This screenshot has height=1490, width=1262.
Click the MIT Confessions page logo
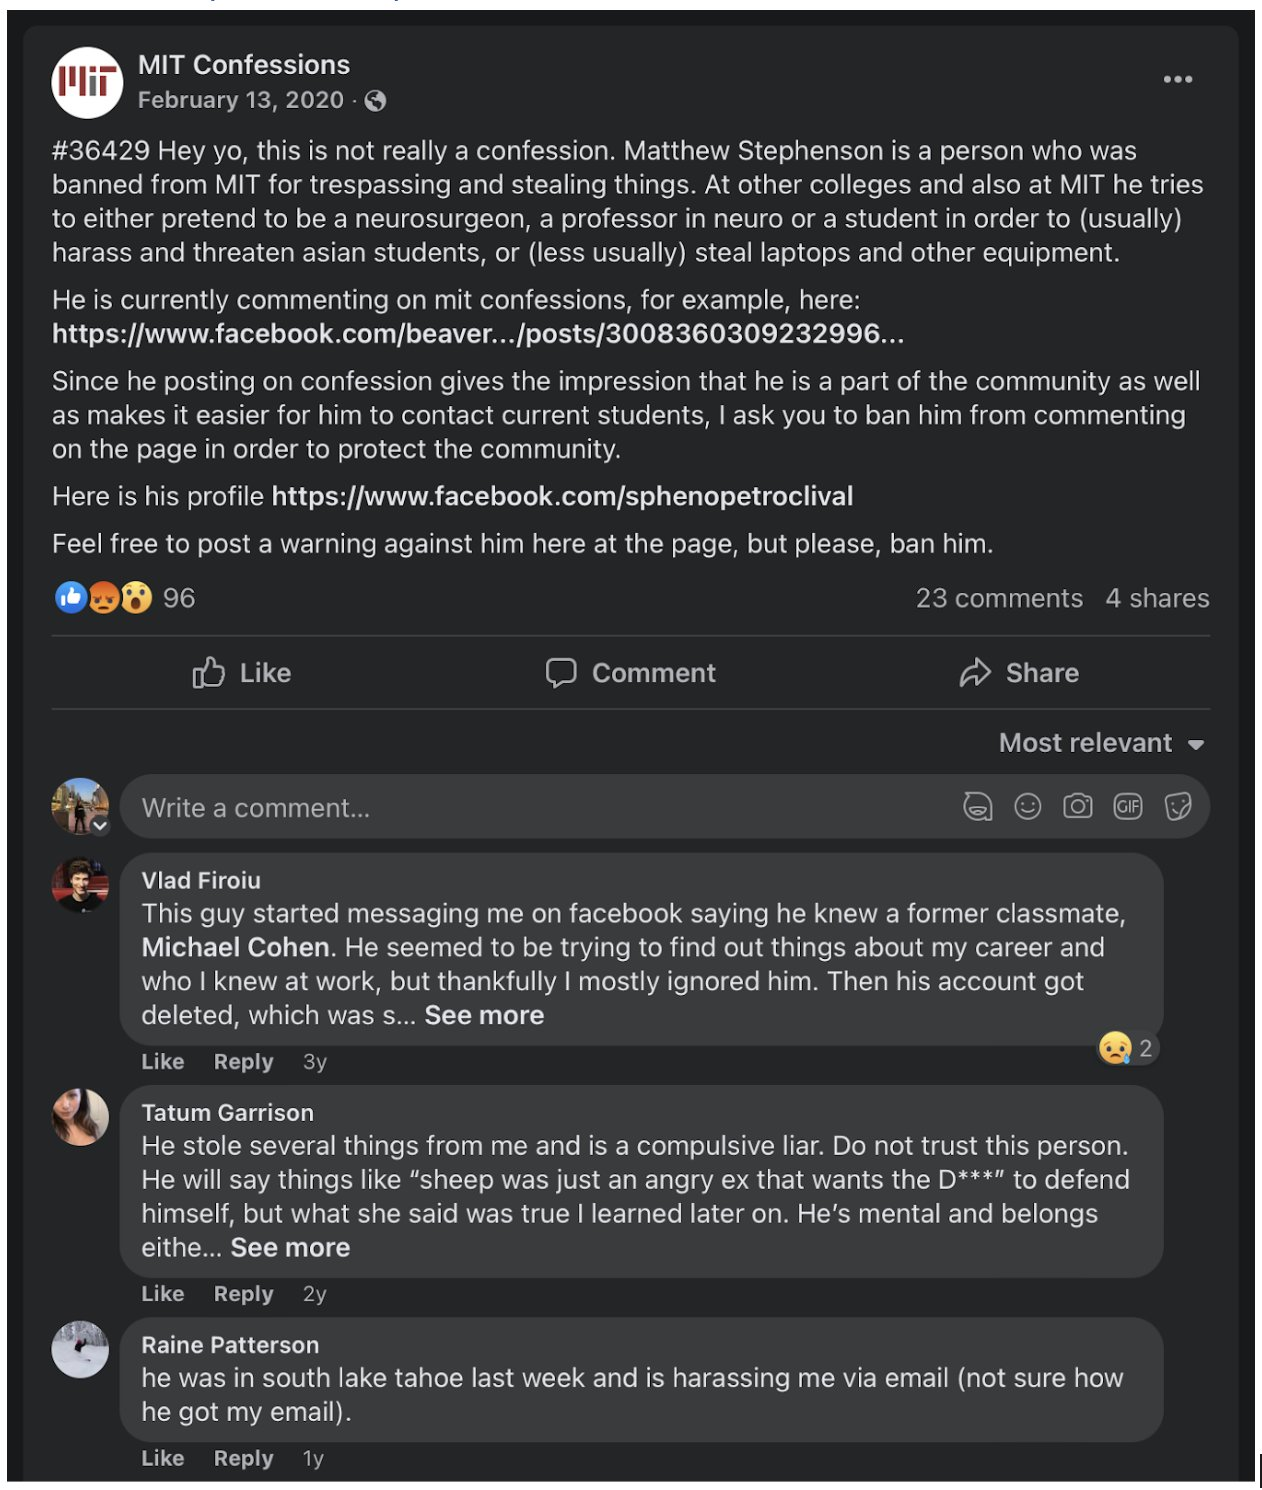[x=87, y=82]
